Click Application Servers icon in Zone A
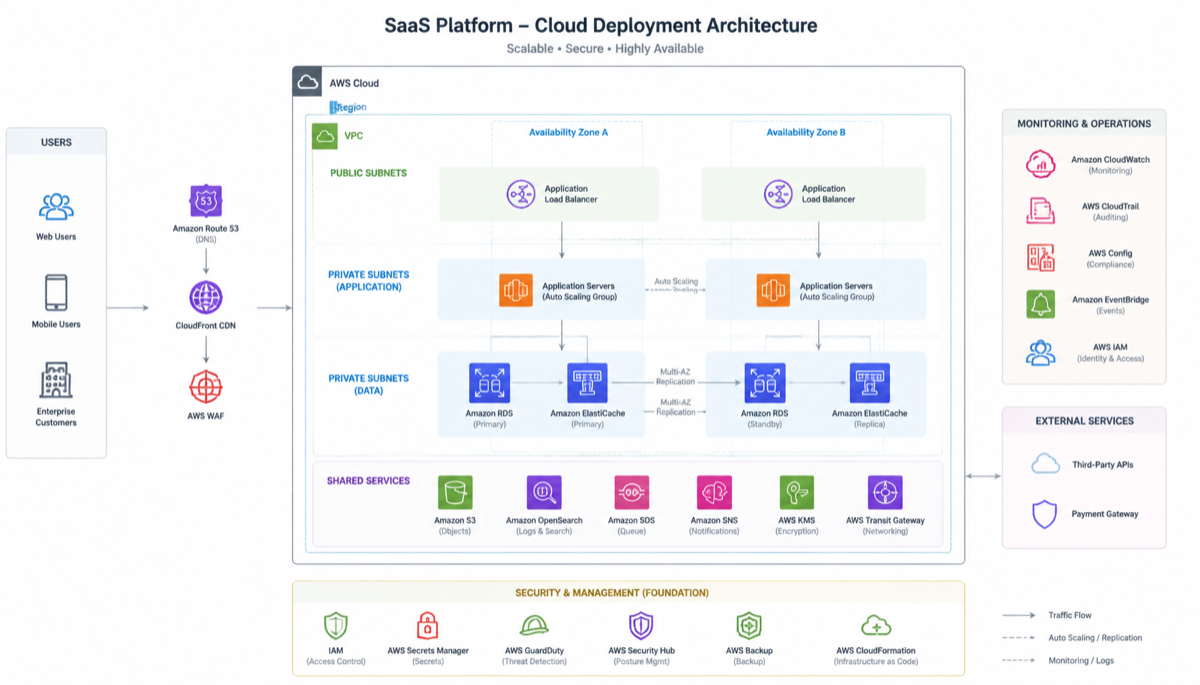The width and height of the screenshot is (1200, 685). pyautogui.click(x=517, y=291)
